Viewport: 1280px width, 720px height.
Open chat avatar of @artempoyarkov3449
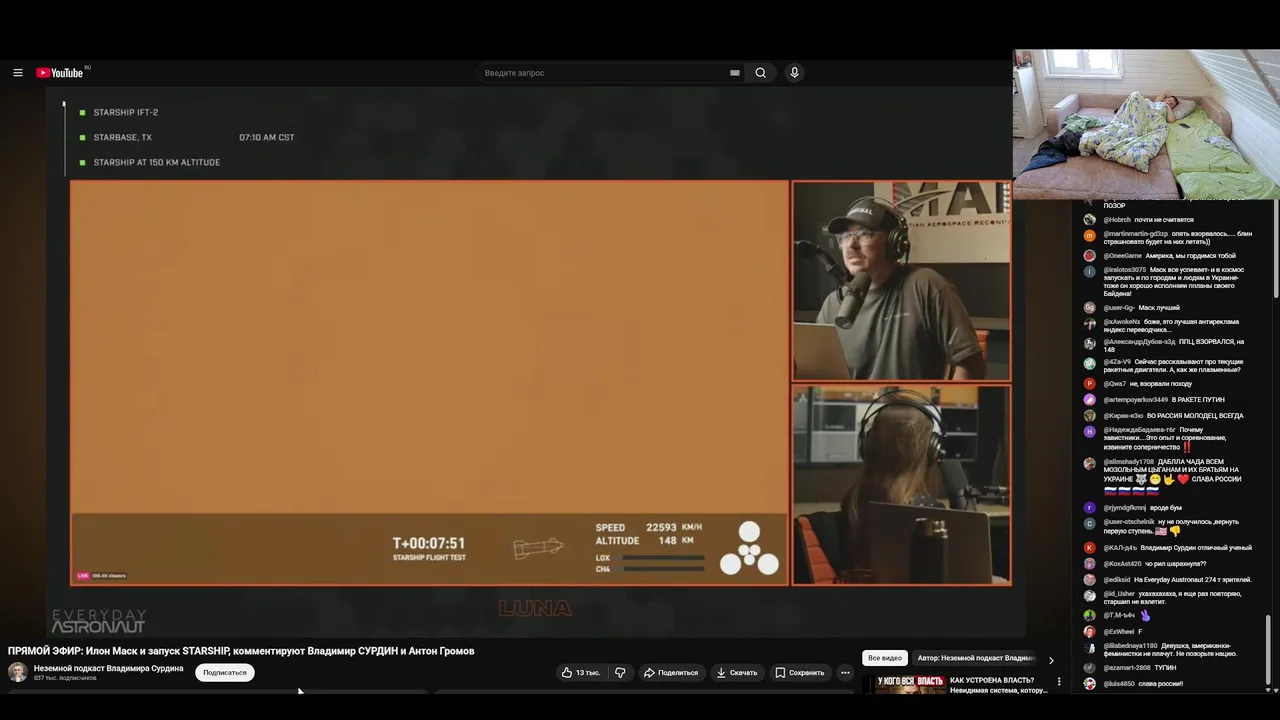[1090, 400]
